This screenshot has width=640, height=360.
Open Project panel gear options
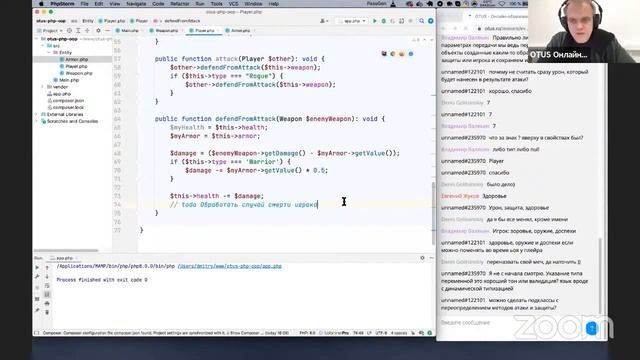(x=98, y=31)
